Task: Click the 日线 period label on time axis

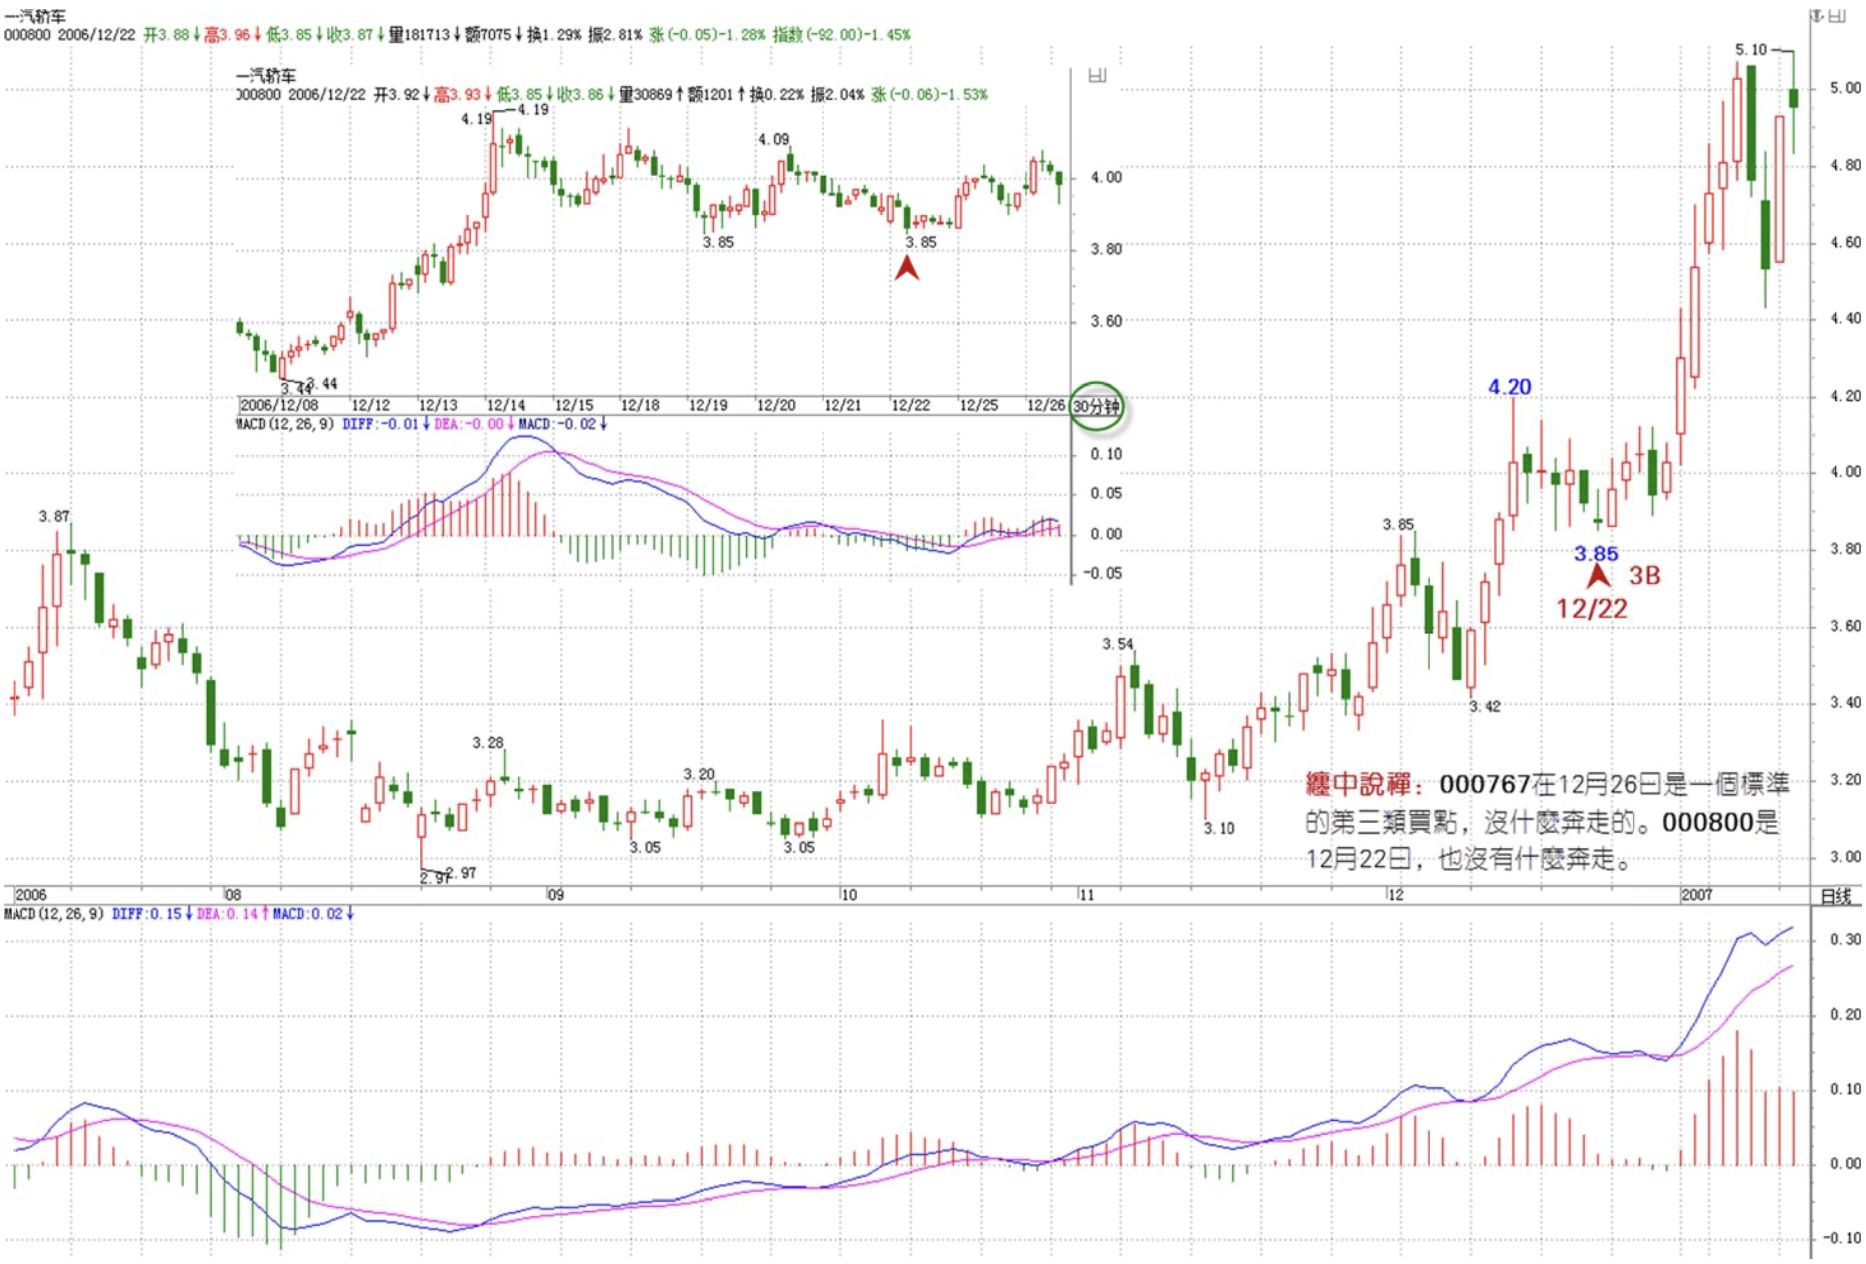Action: (x=1835, y=896)
